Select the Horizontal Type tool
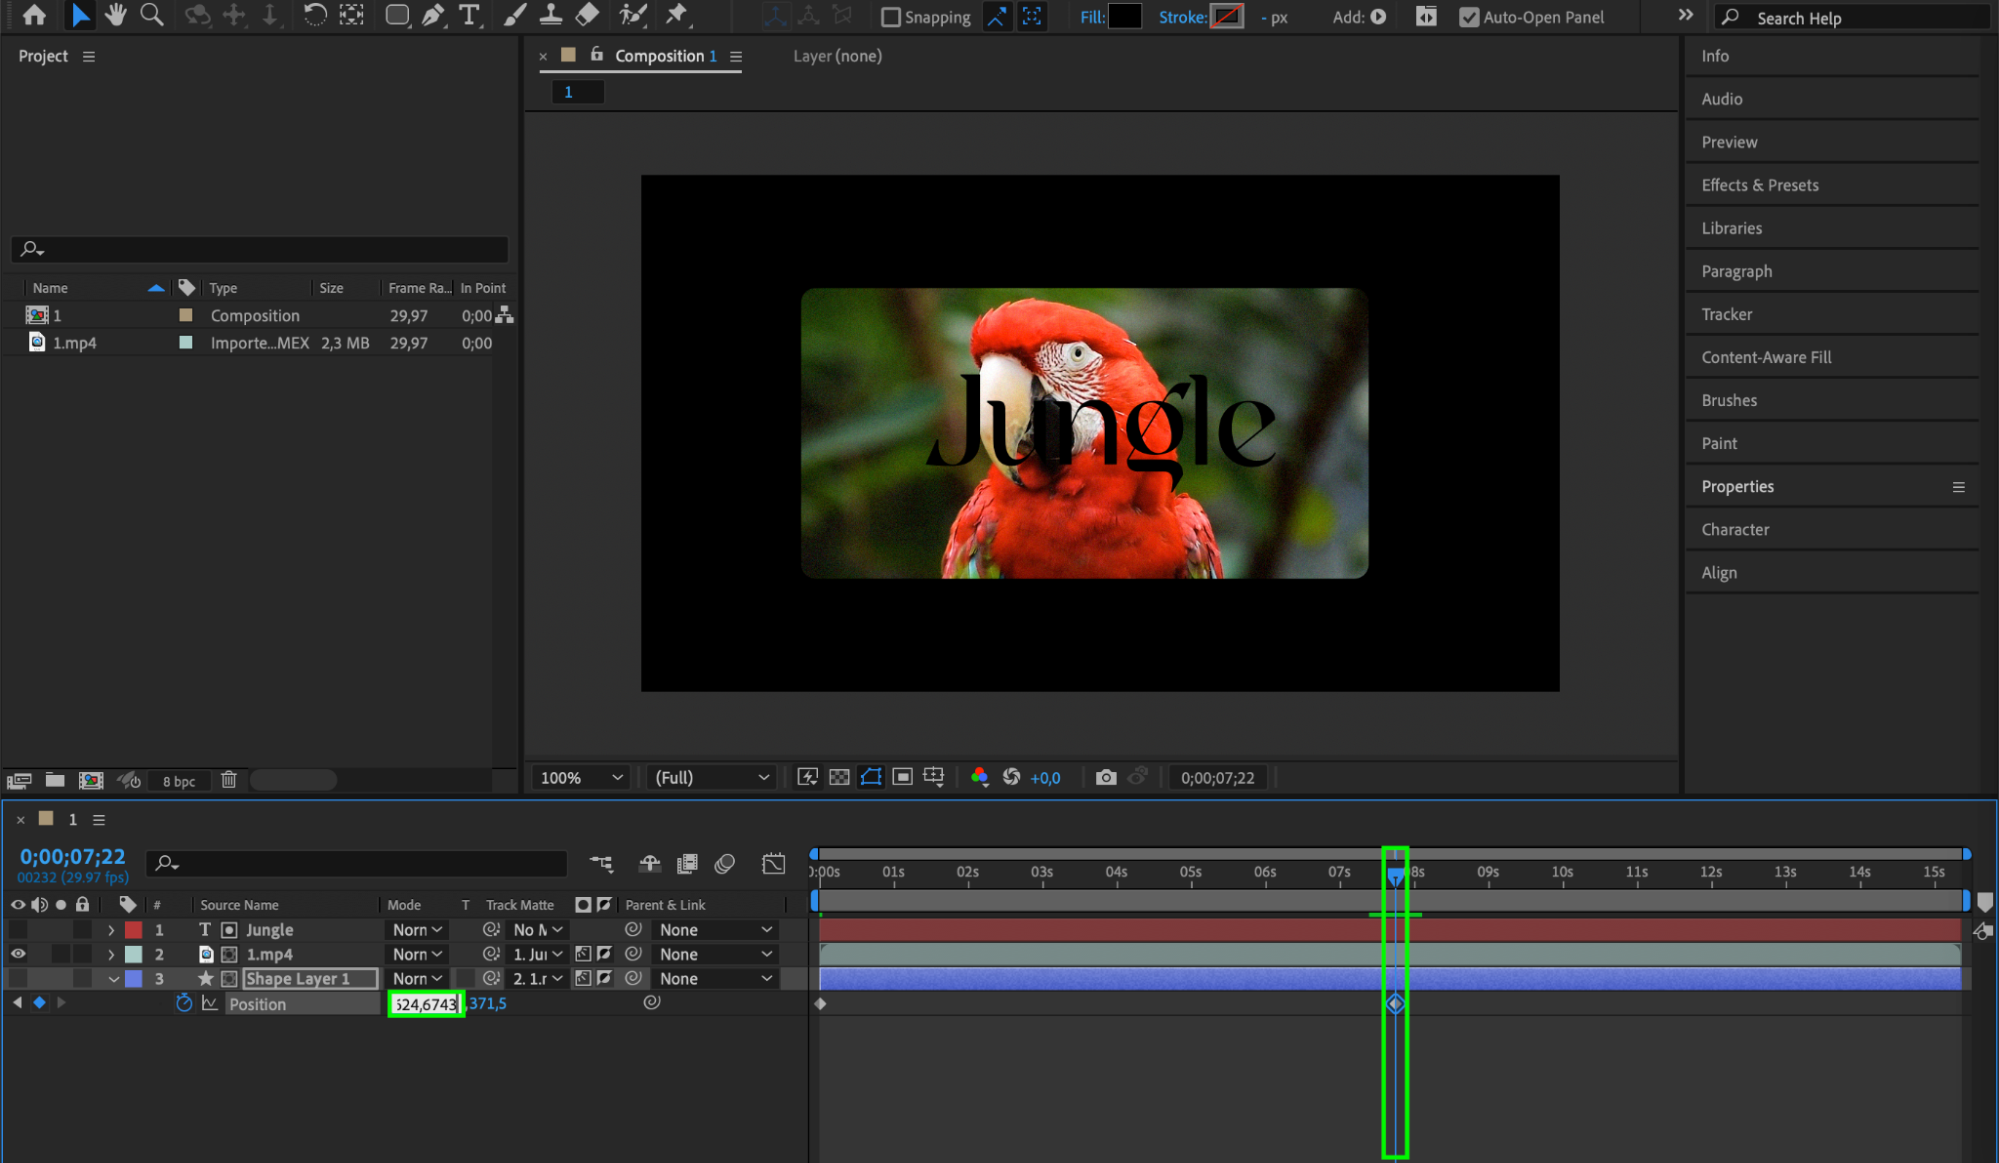The height and width of the screenshot is (1163, 1999). pyautogui.click(x=468, y=15)
